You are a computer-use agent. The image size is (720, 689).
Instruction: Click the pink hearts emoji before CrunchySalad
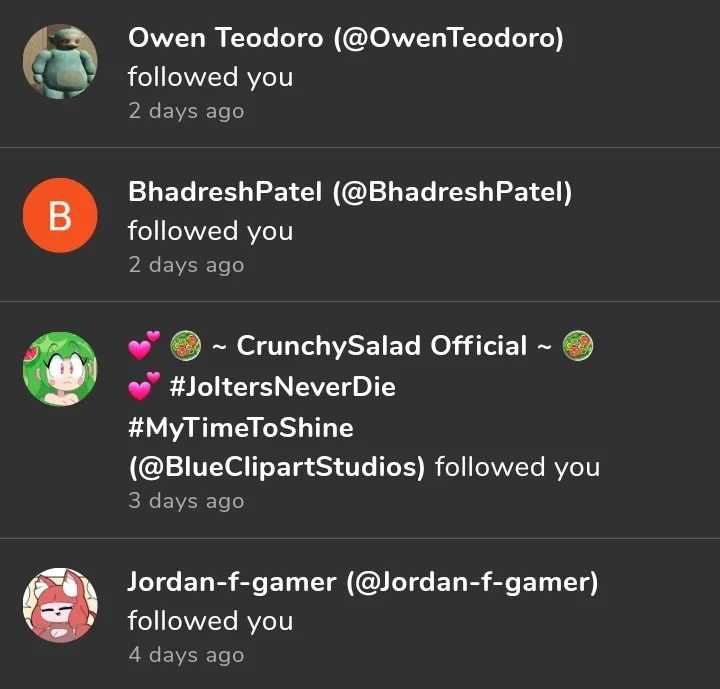click(144, 345)
